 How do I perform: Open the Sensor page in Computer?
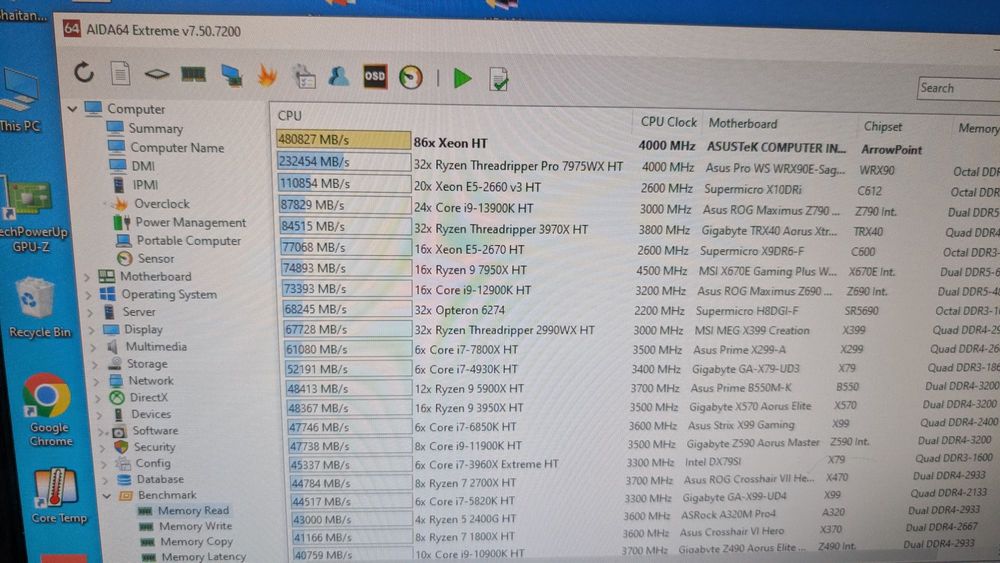[x=156, y=258]
